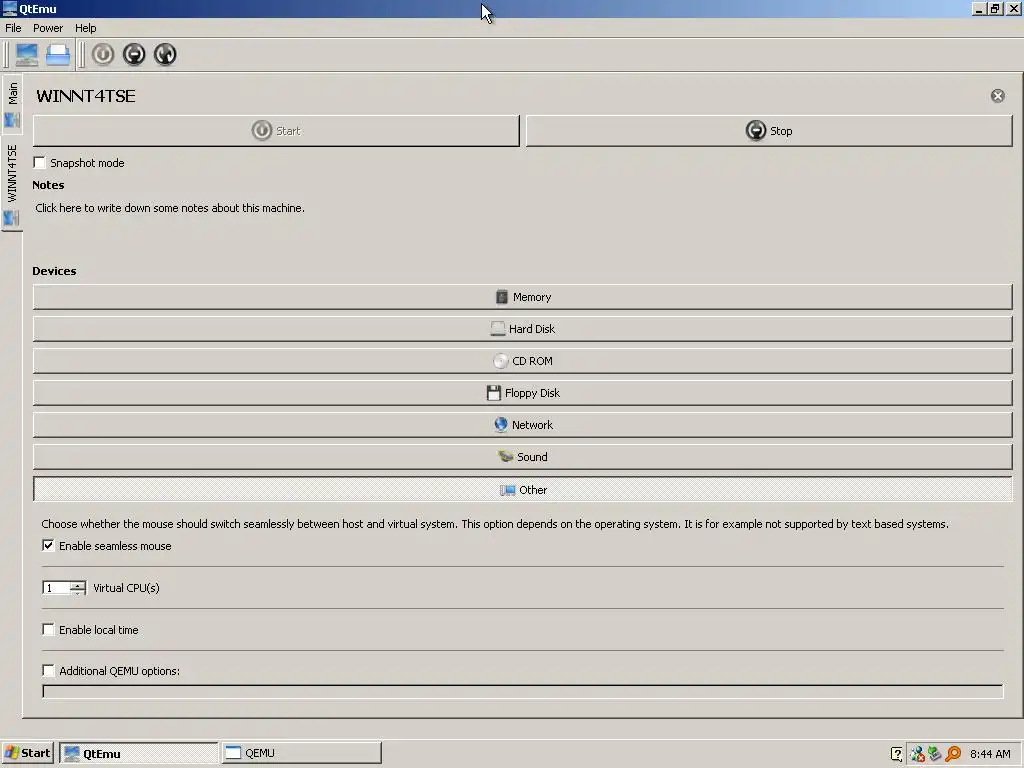1024x768 pixels.
Task: Collapse the Other device section
Action: pyautogui.click(x=522, y=490)
